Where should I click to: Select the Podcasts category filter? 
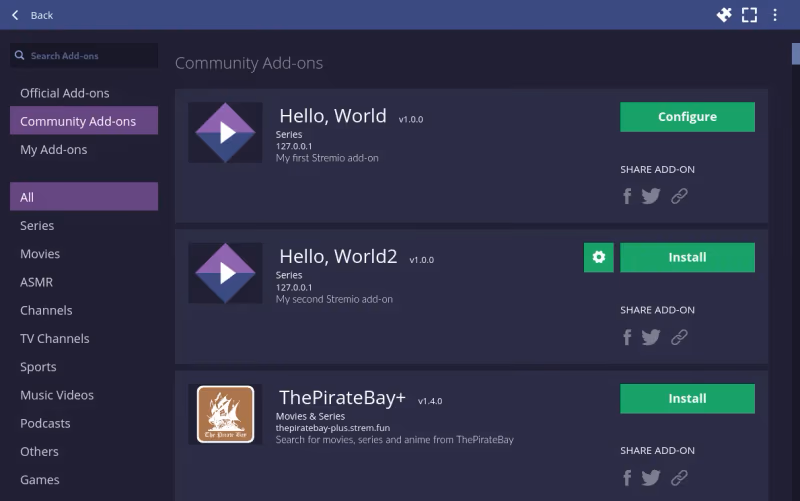45,423
